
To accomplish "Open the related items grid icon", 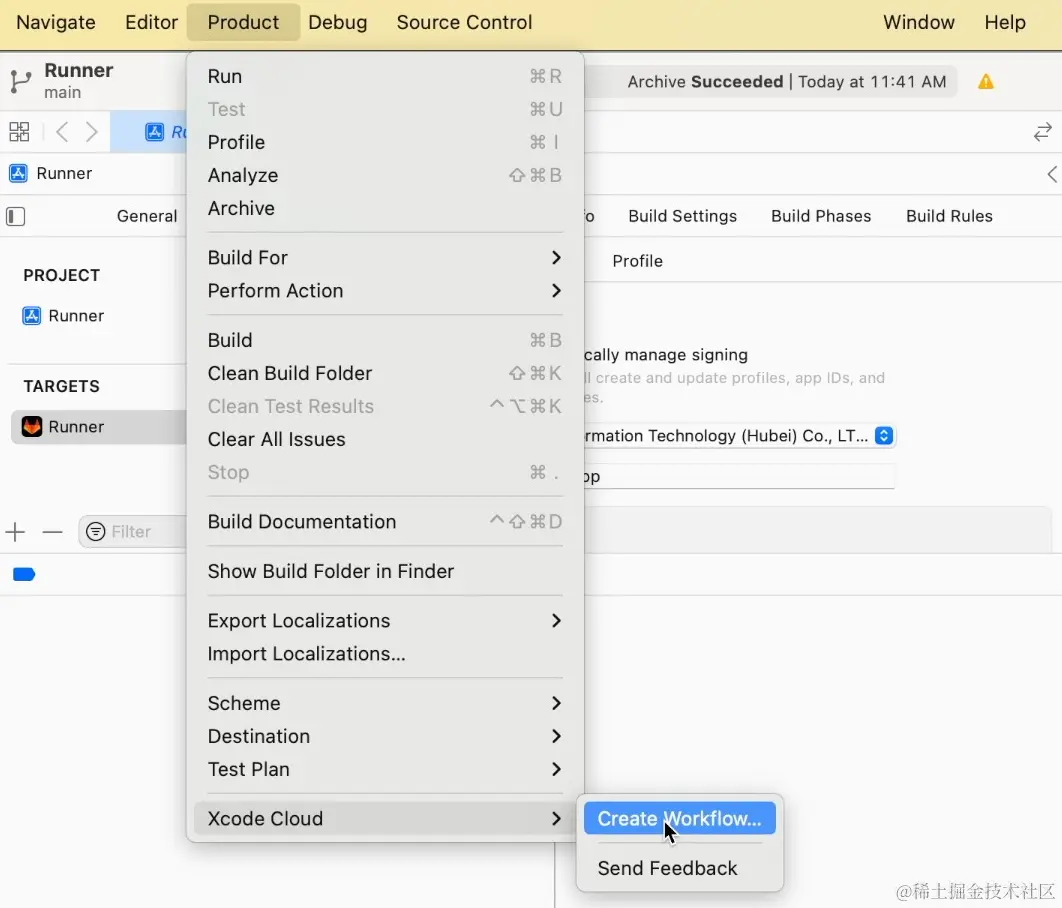I will (x=19, y=131).
